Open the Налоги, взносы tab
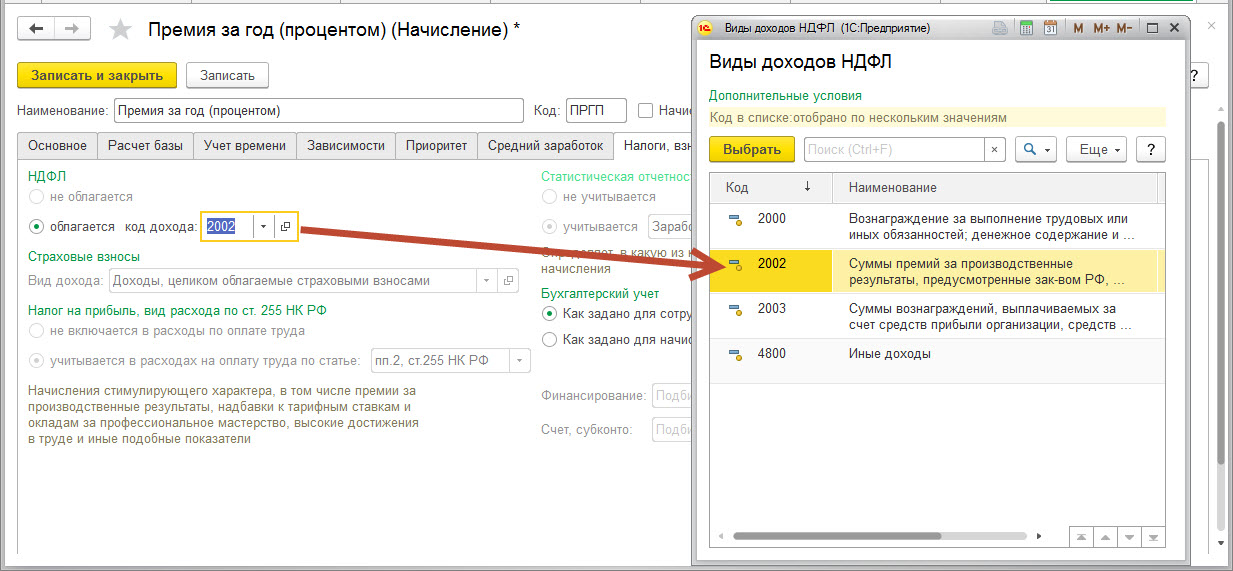This screenshot has width=1233, height=571. (x=654, y=145)
